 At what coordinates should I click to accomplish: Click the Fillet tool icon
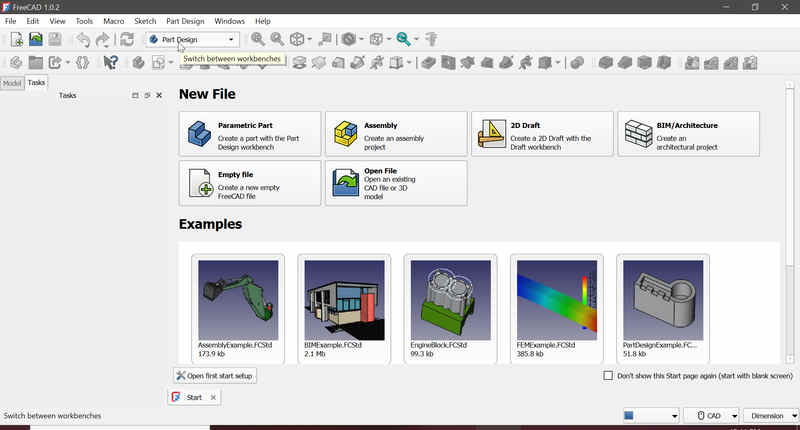point(606,63)
